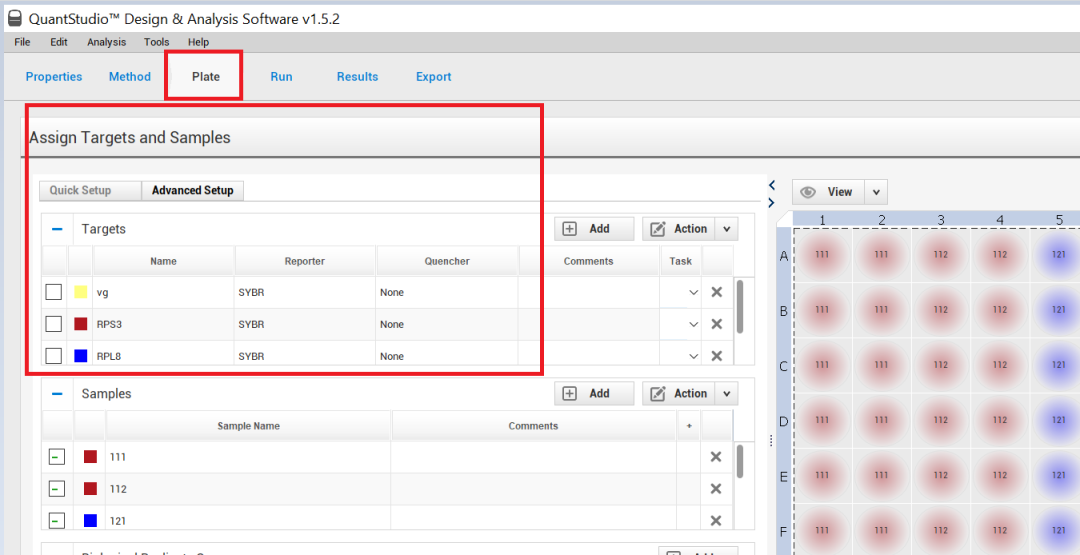This screenshot has height=555, width=1080.
Task: Click sample 112 color swatch
Action: click(x=90, y=489)
